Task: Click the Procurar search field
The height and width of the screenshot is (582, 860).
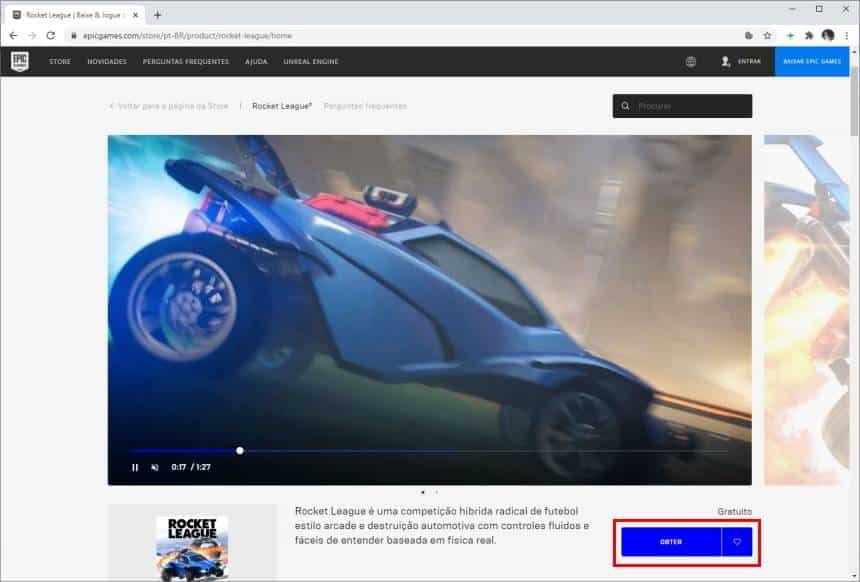Action: point(682,106)
